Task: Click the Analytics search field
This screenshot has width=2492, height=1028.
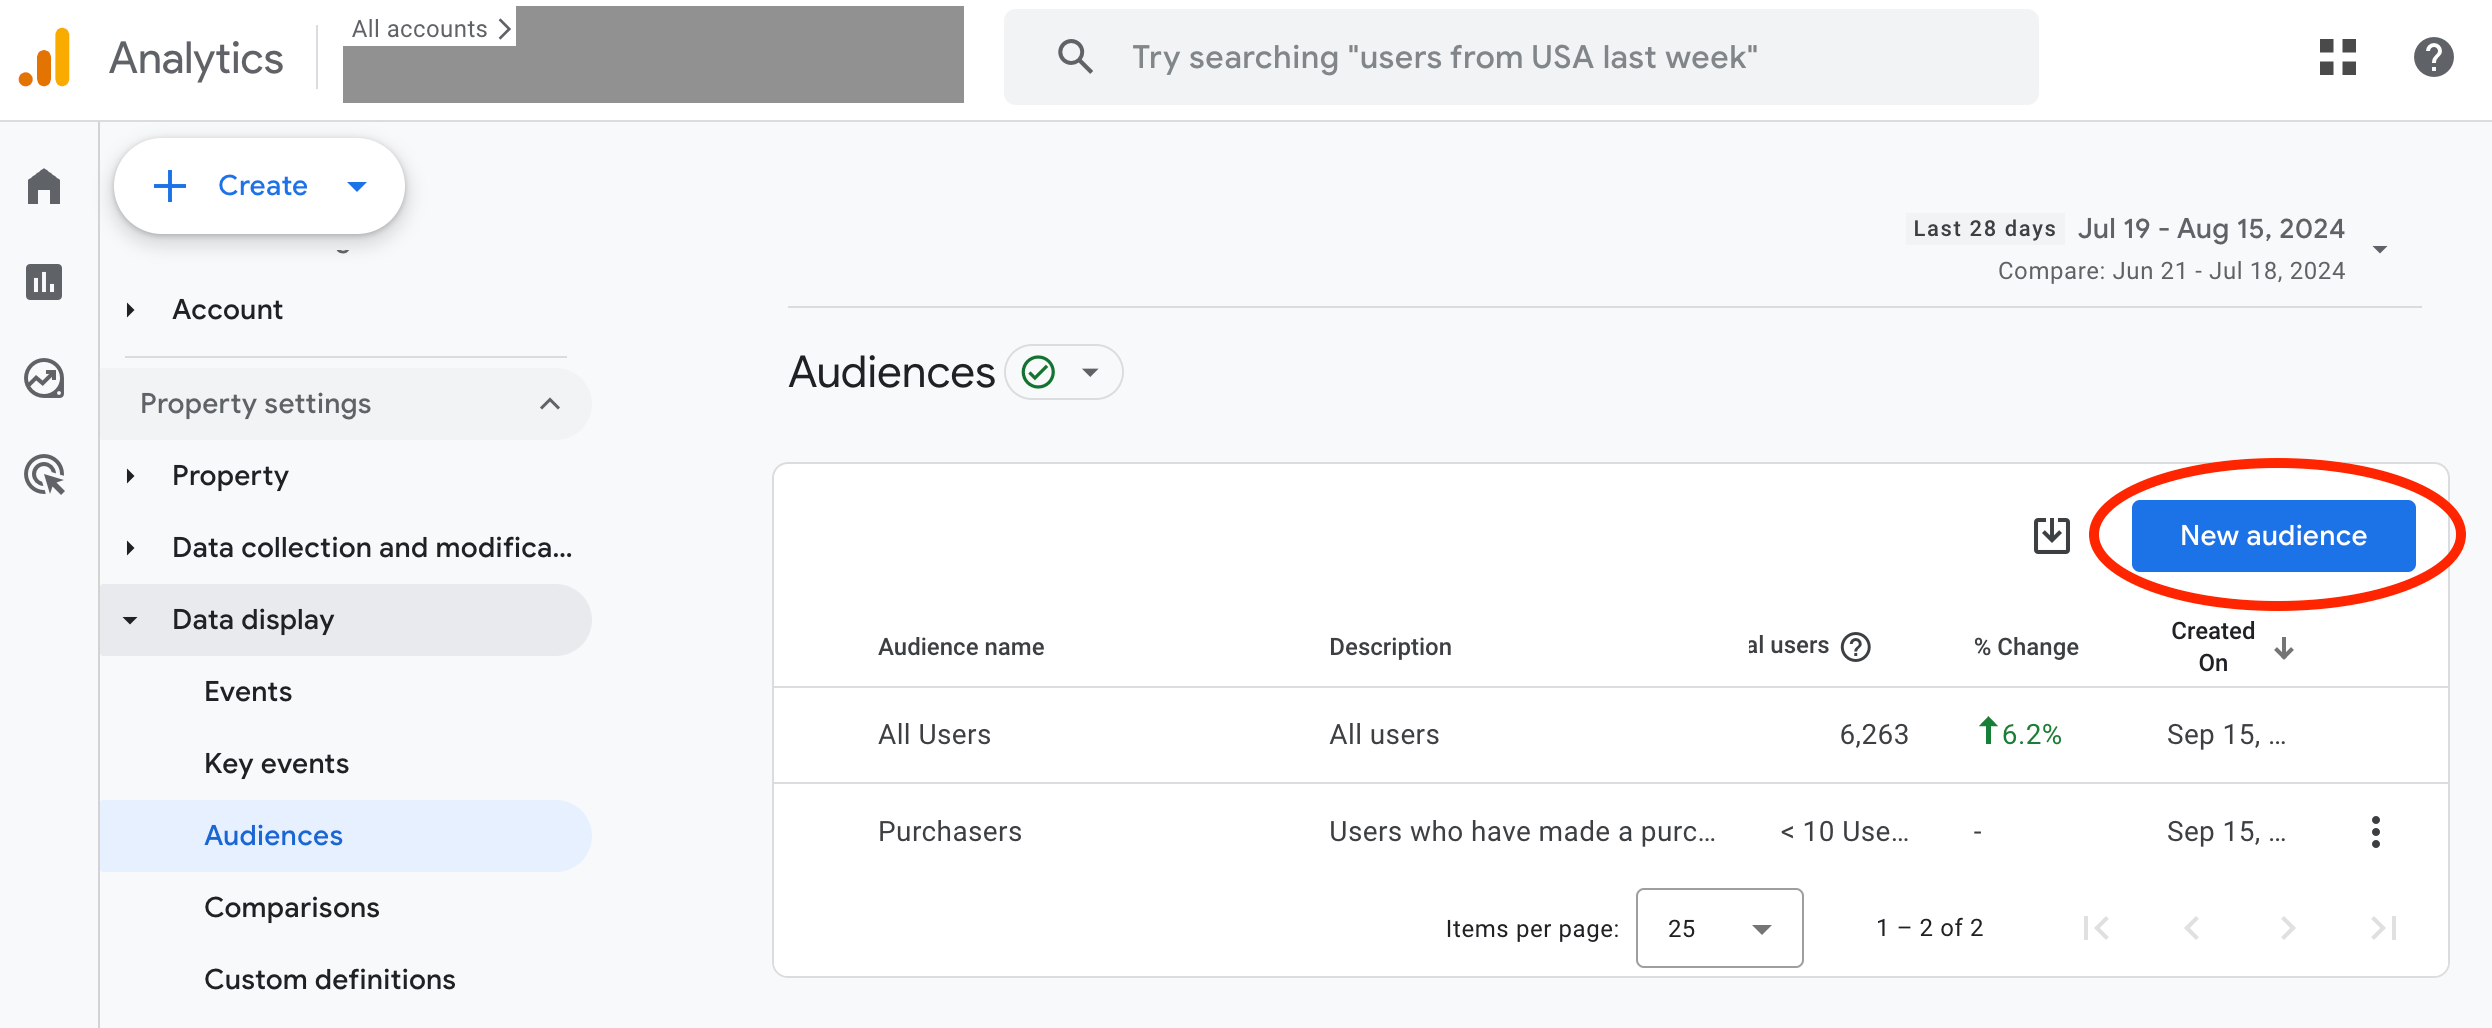Action: pyautogui.click(x=1520, y=57)
